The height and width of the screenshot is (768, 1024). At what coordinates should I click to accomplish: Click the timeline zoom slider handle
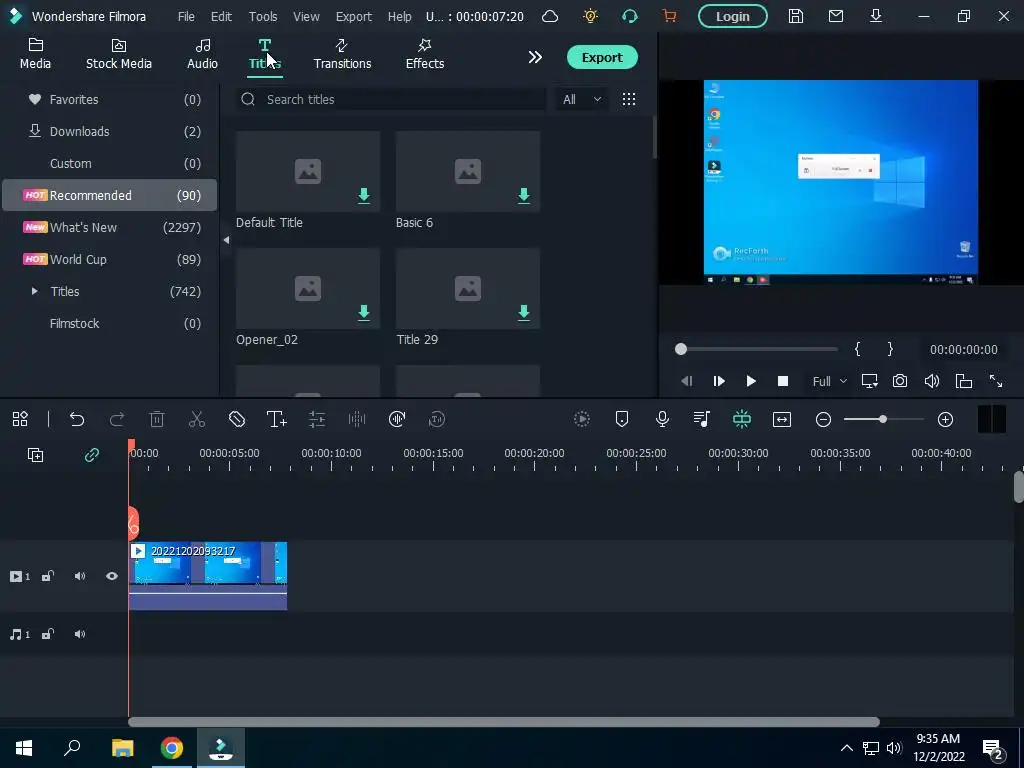click(883, 419)
